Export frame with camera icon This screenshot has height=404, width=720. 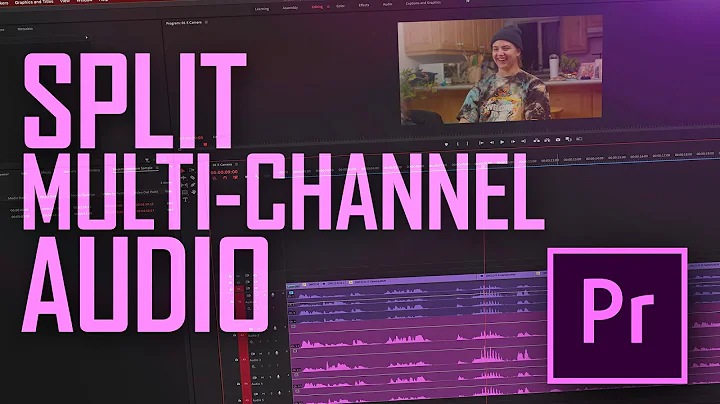558,140
